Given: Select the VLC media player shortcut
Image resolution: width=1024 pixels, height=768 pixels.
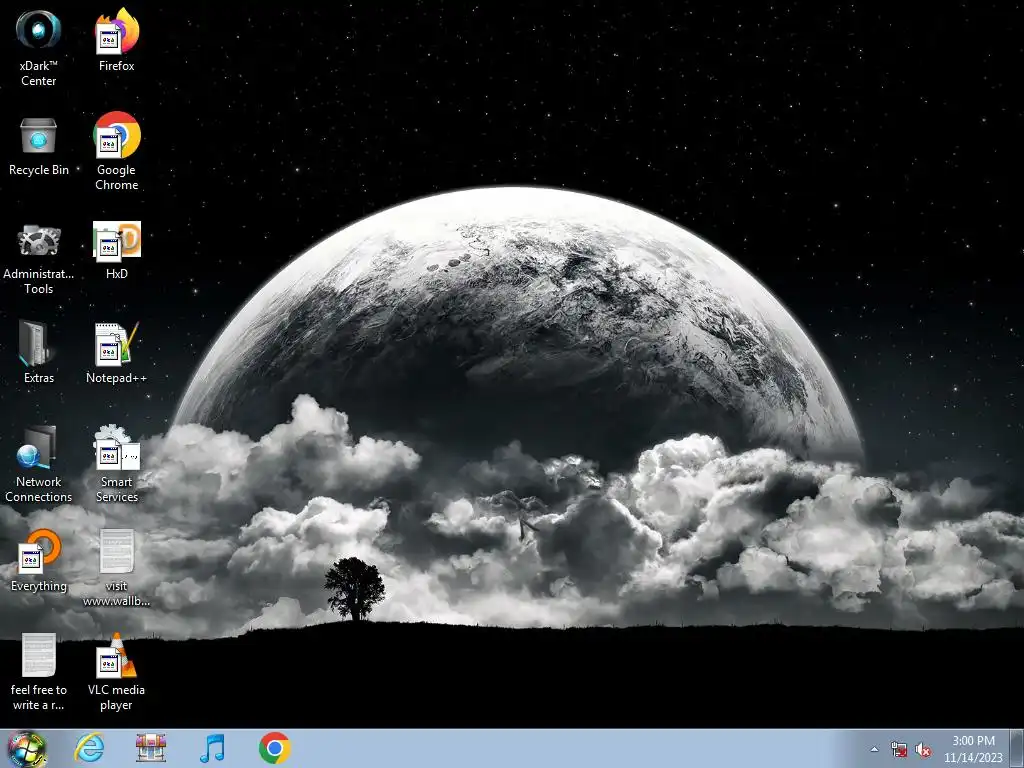Looking at the screenshot, I should coord(116,671).
